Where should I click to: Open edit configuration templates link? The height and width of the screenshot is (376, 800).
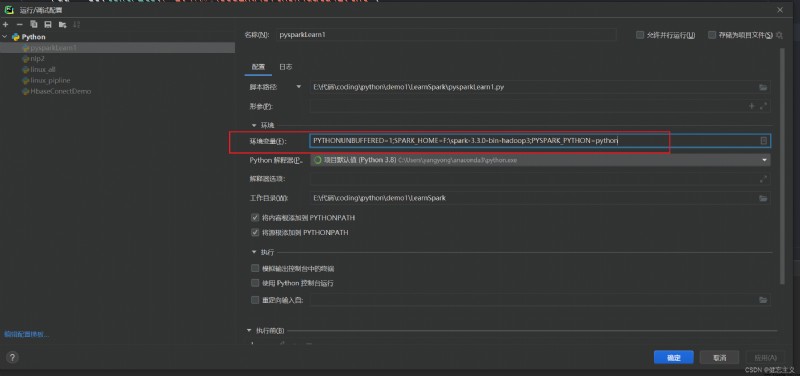point(27,335)
